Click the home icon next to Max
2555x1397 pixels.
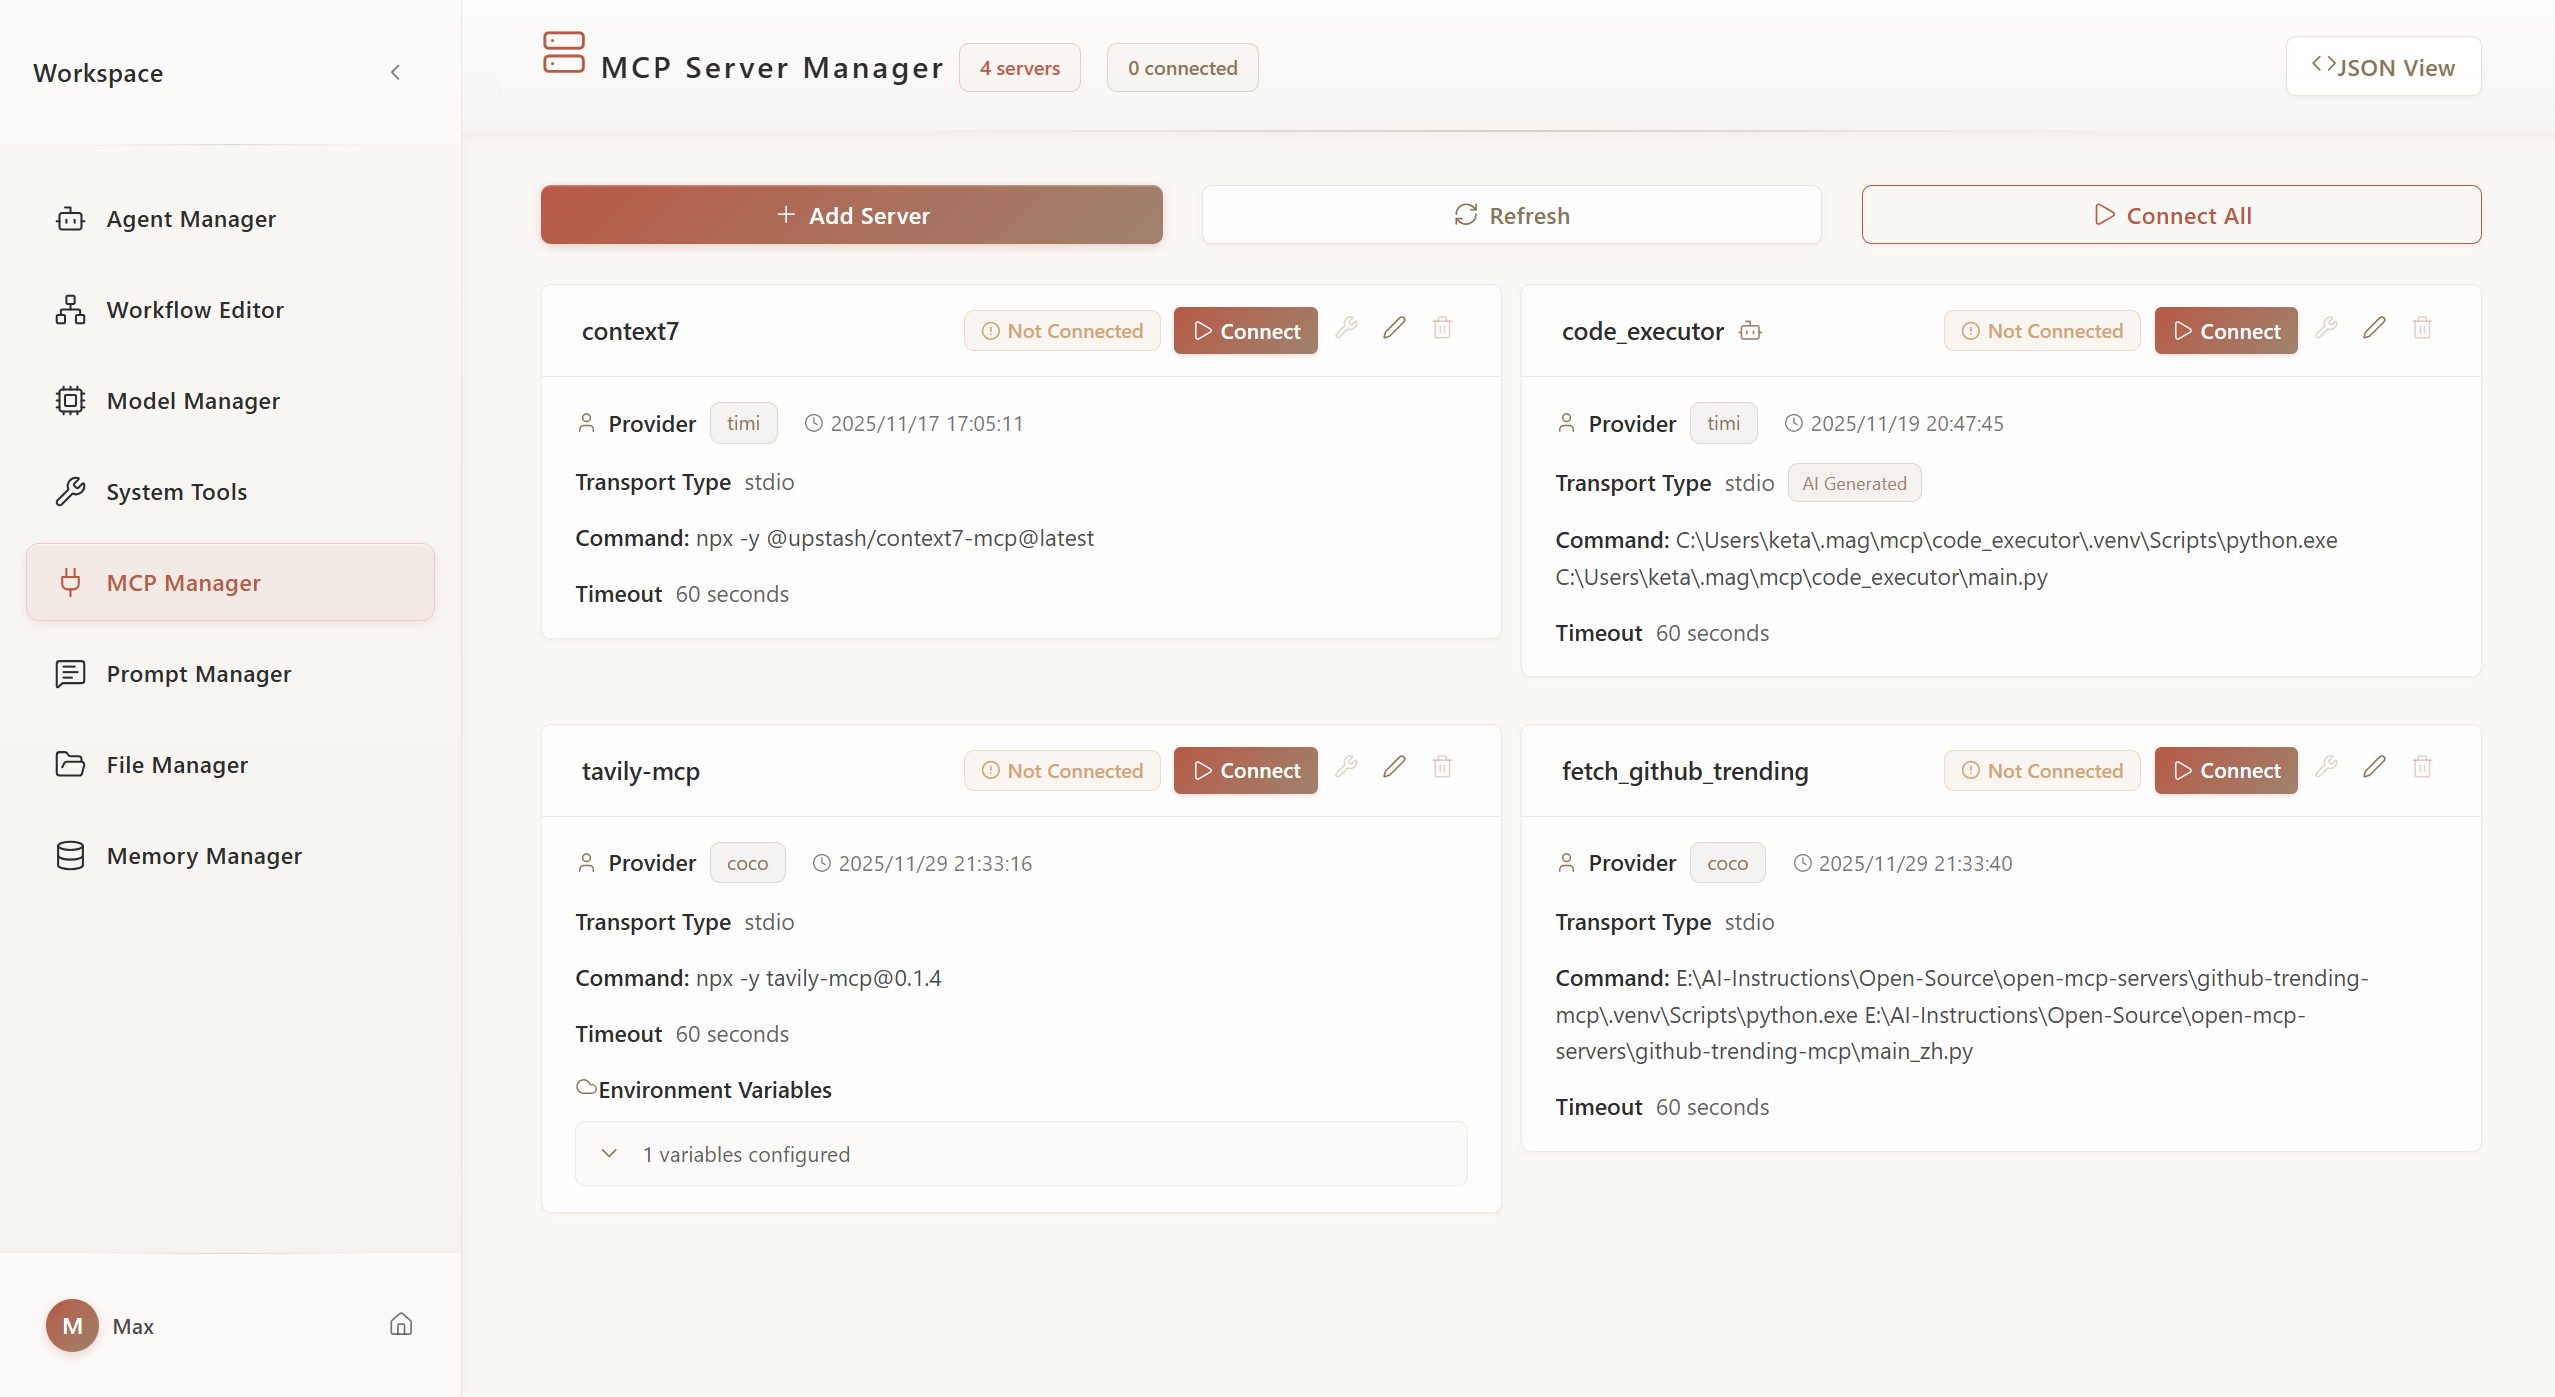tap(399, 1324)
